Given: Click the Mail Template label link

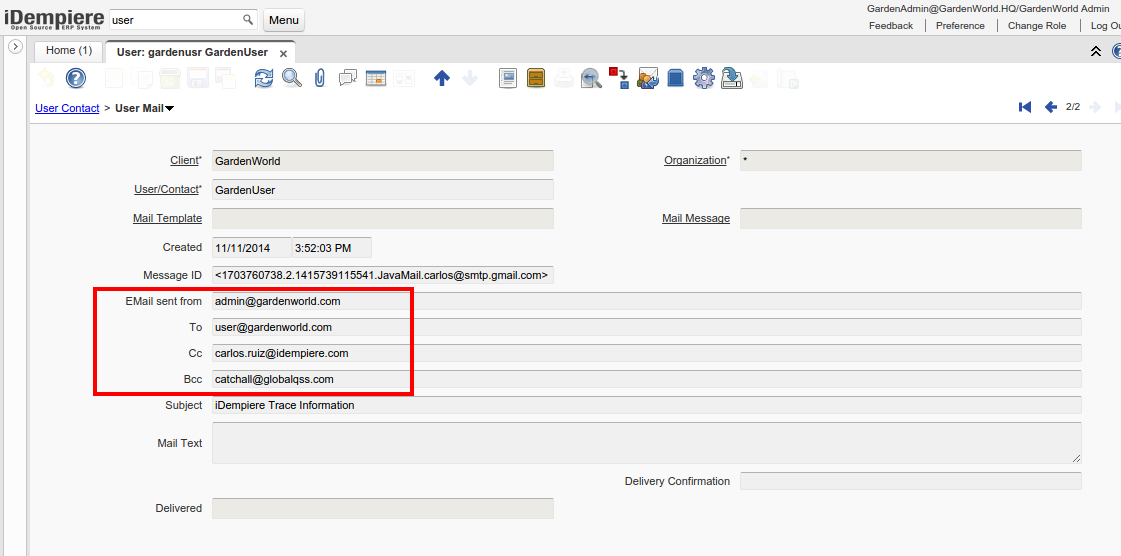Looking at the screenshot, I should [167, 218].
